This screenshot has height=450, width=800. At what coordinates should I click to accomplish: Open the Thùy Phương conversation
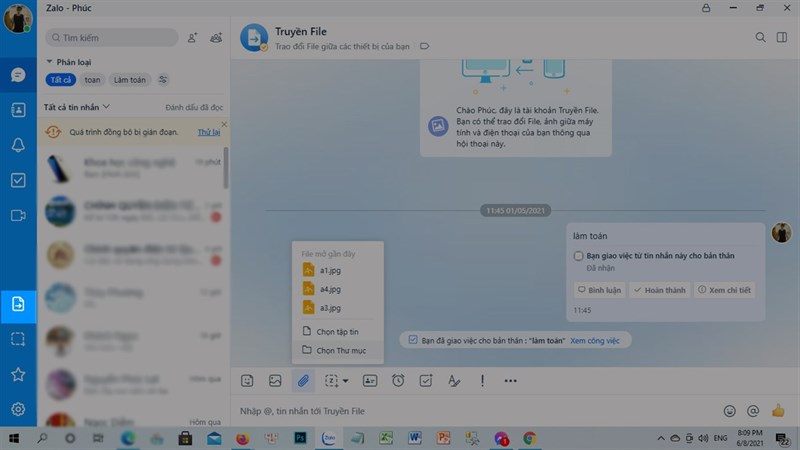133,297
